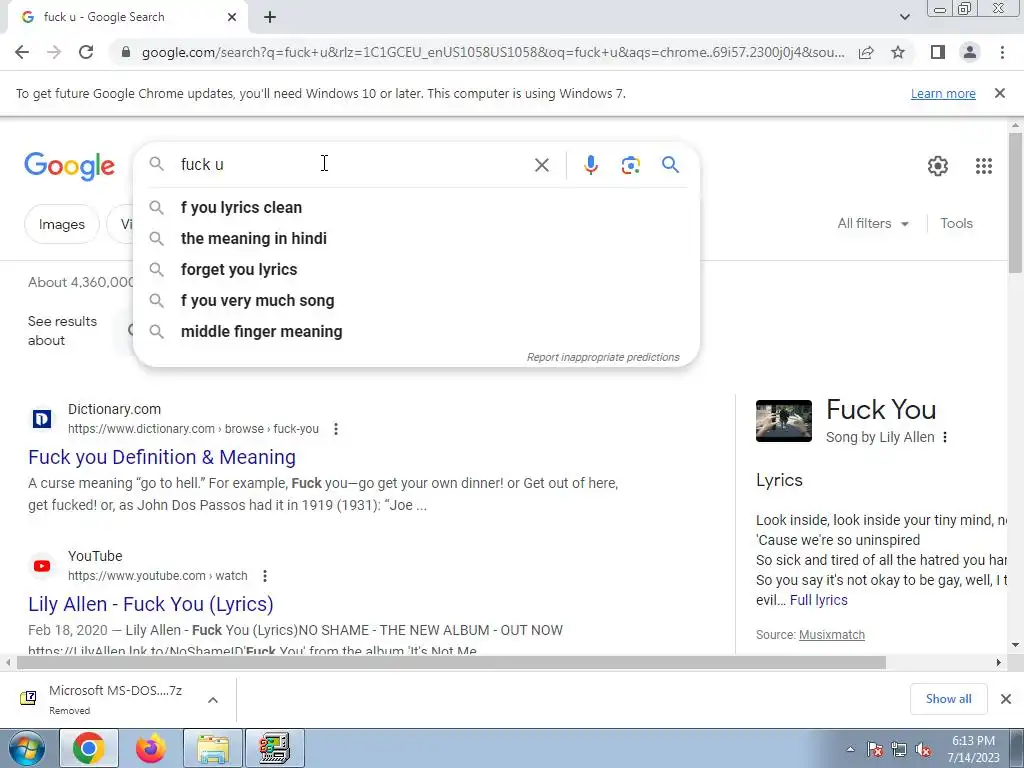The image size is (1024, 768).
Task: Toggle Chrome side panel
Action: click(x=938, y=52)
